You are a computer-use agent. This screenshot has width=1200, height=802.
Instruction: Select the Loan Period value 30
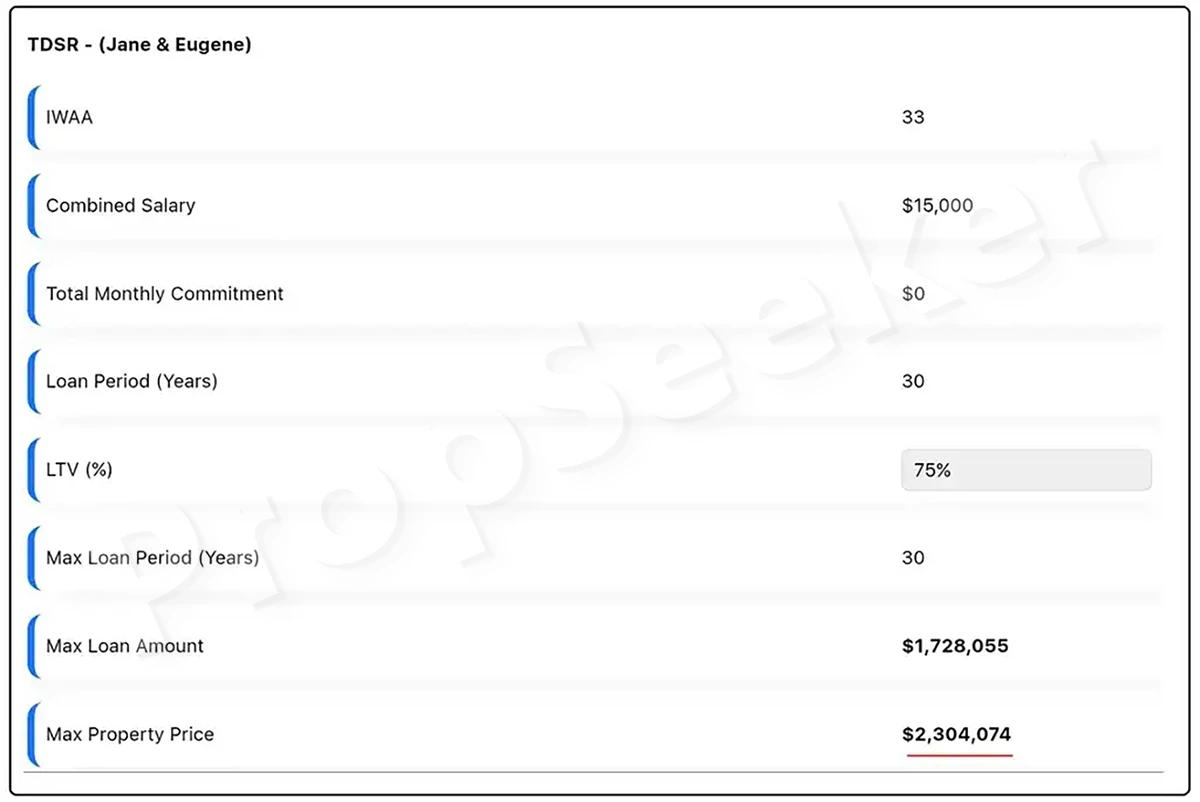913,381
